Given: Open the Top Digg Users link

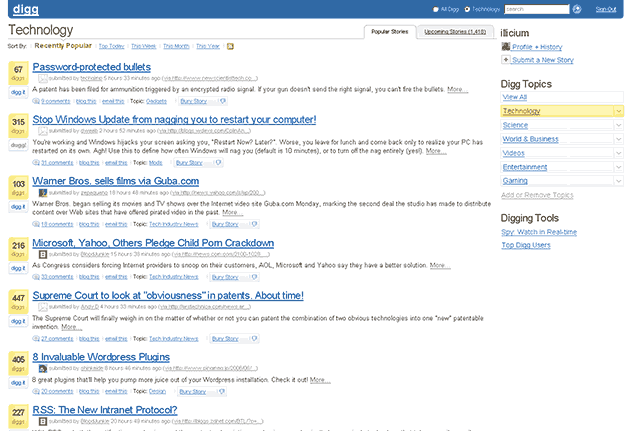Looking at the screenshot, I should point(526,245).
